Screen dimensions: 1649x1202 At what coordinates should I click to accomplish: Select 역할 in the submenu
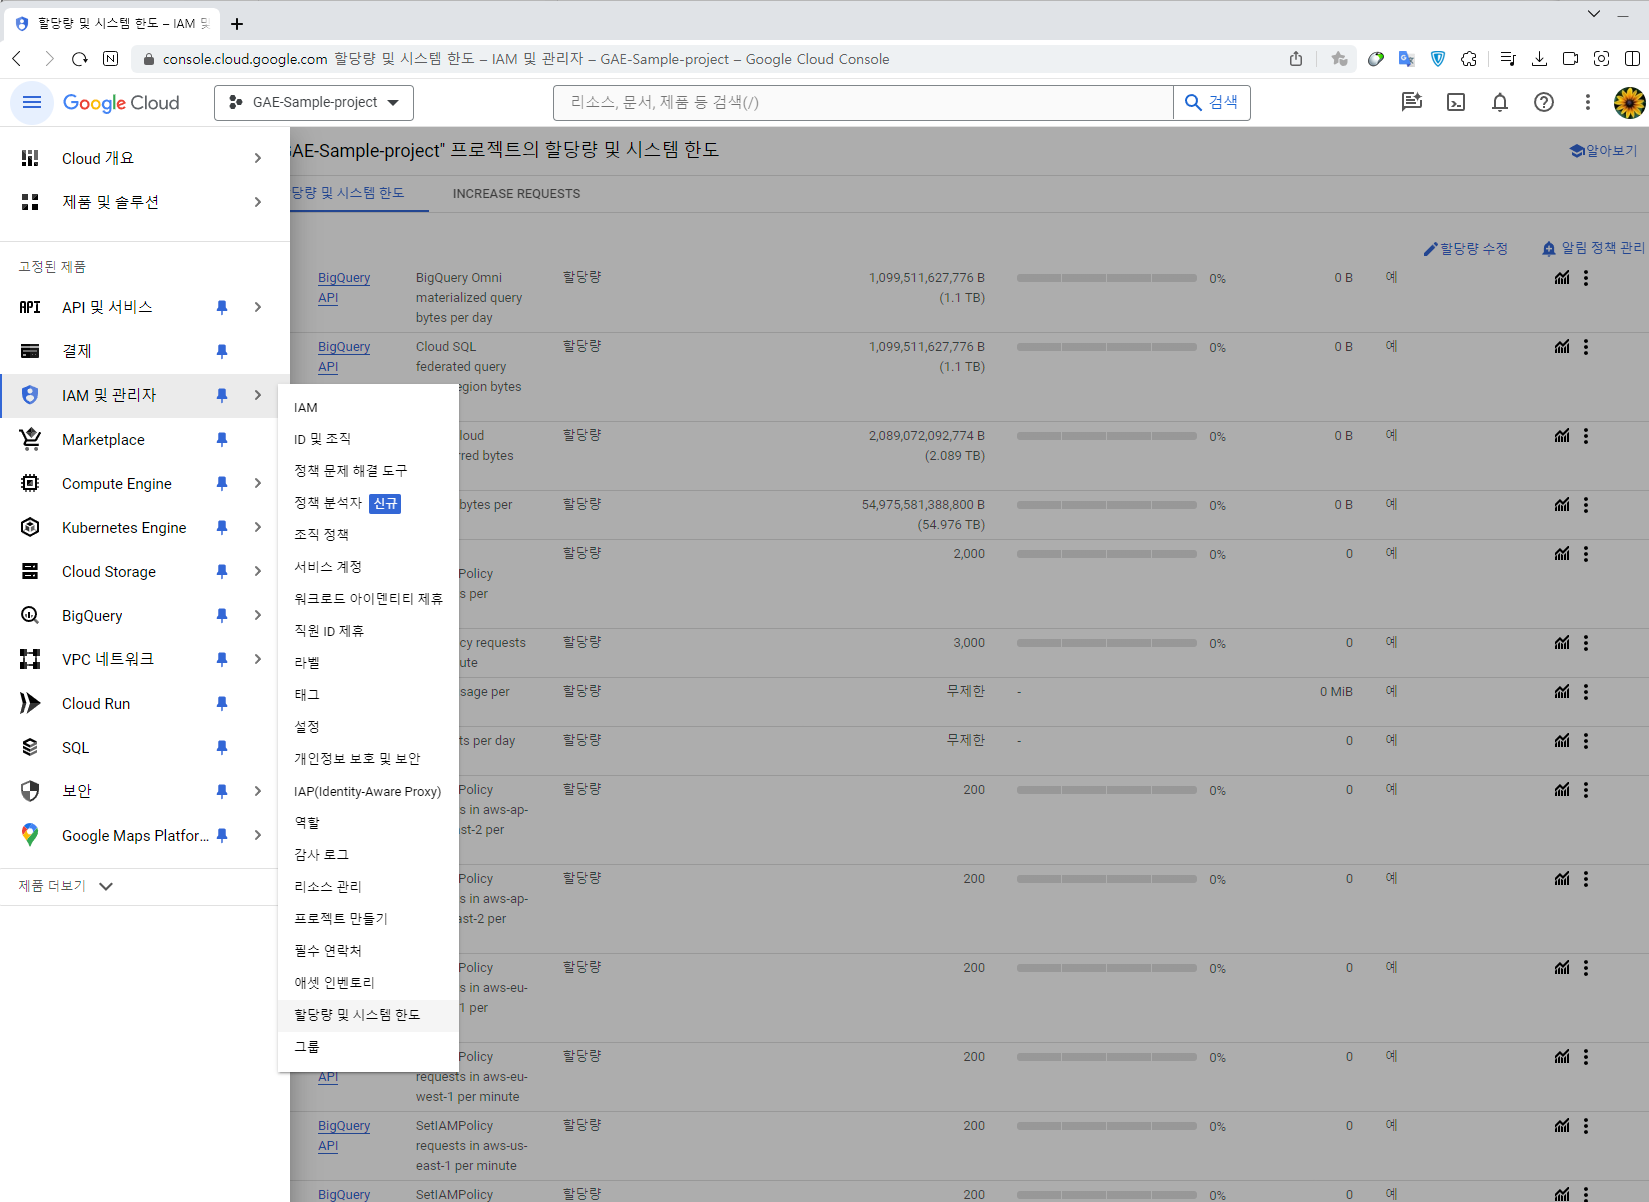tap(368, 823)
